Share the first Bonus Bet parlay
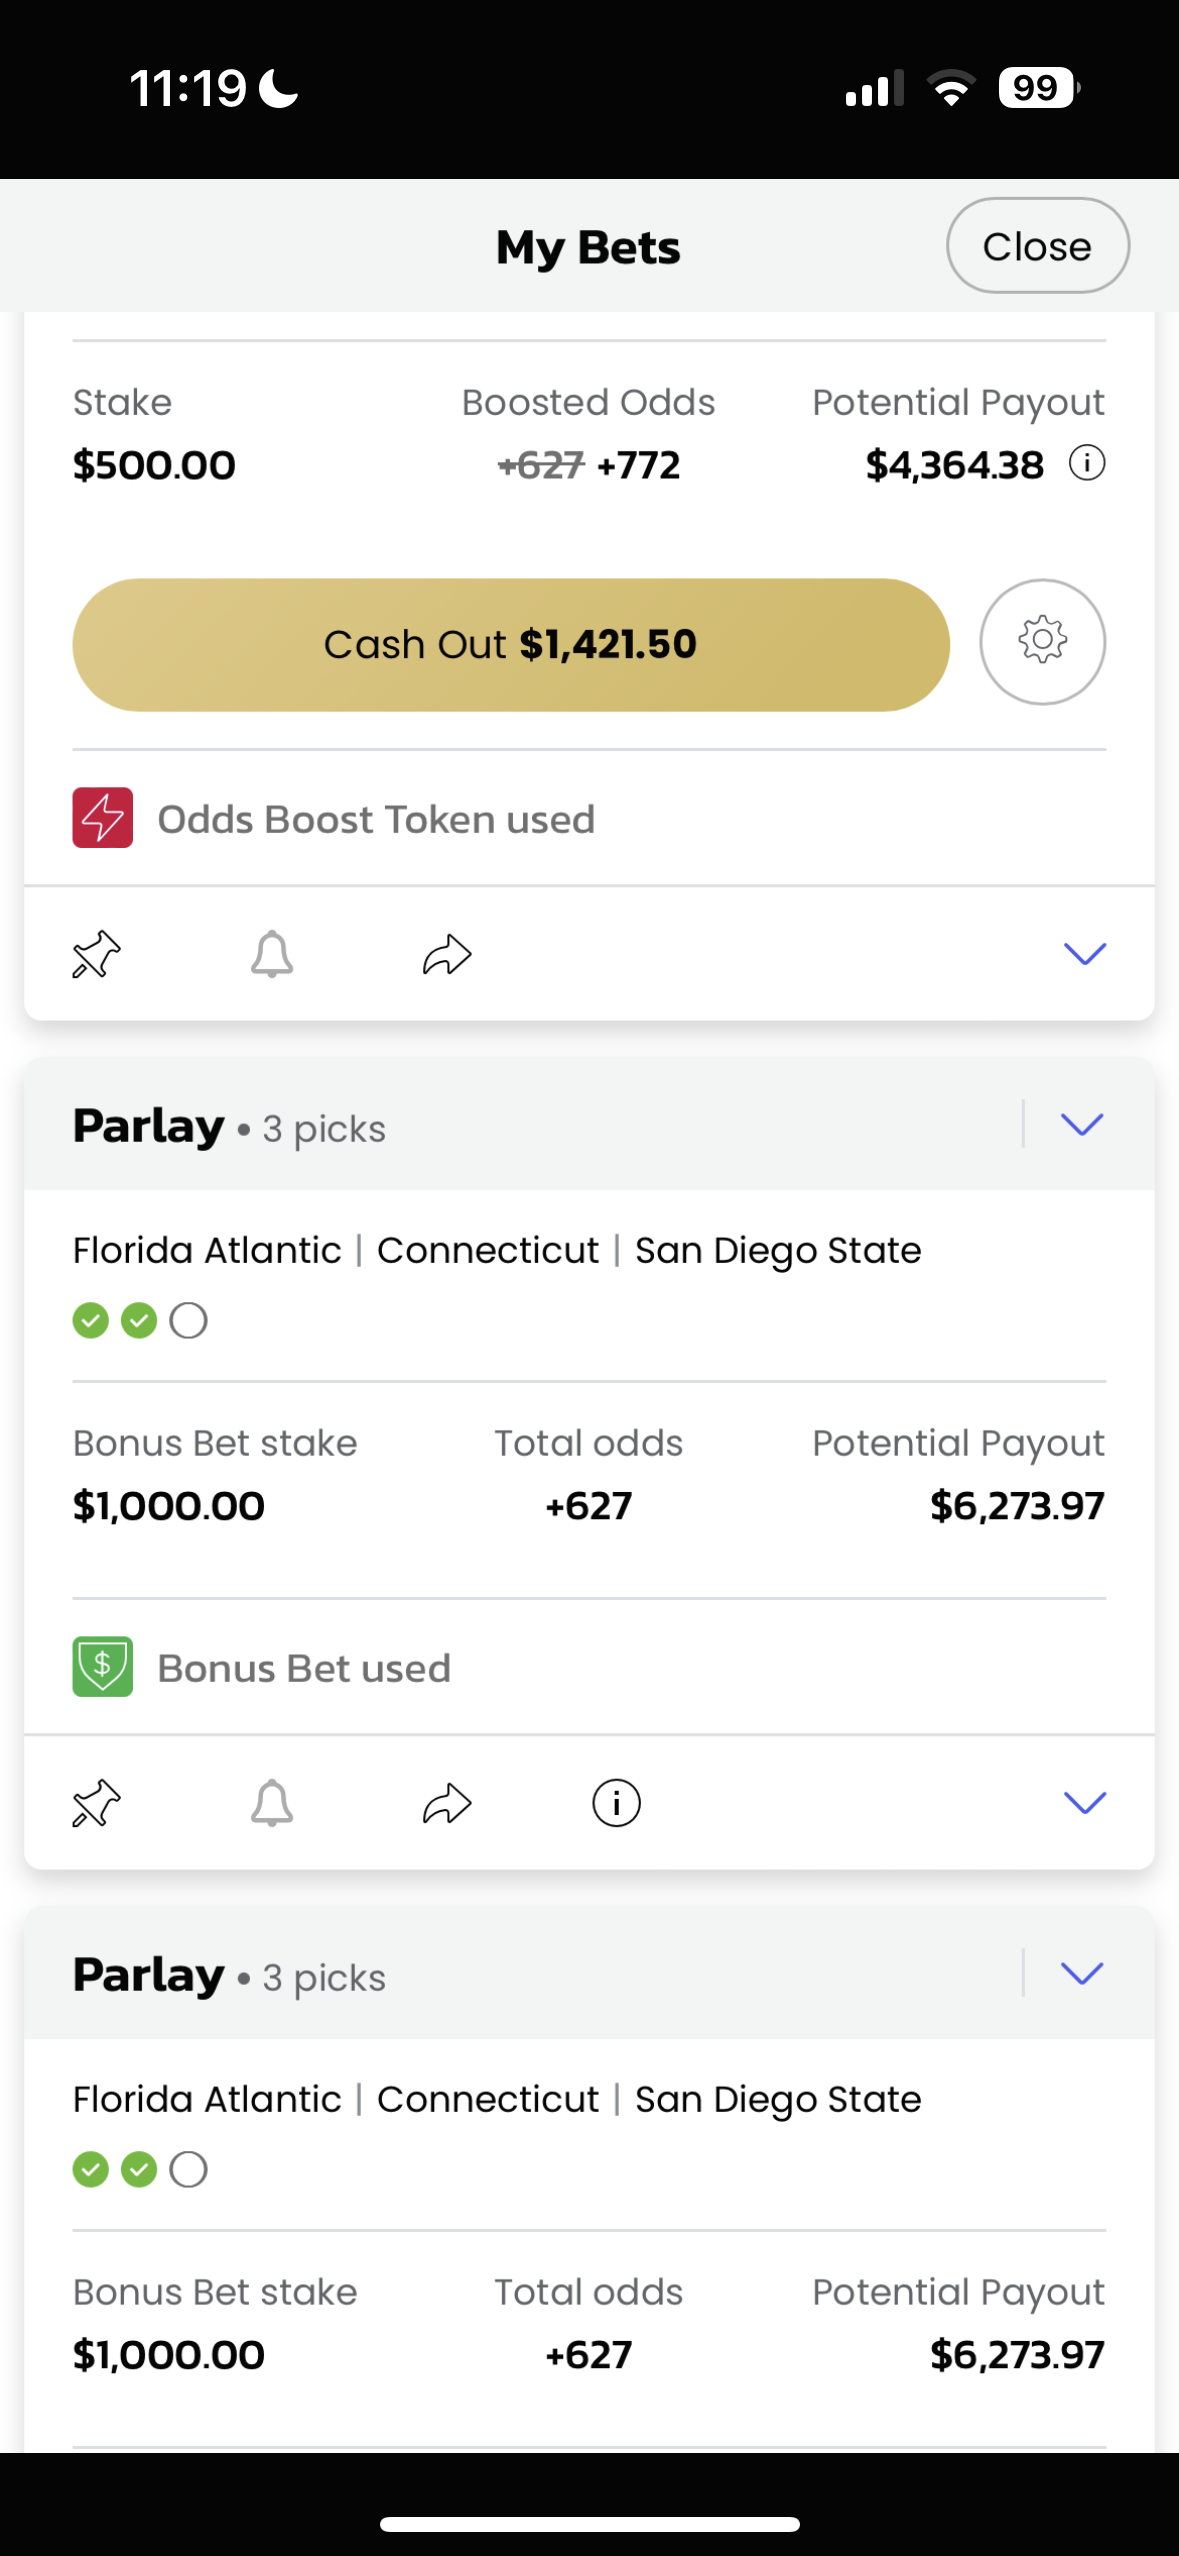Image resolution: width=1179 pixels, height=2556 pixels. pyautogui.click(x=447, y=1804)
